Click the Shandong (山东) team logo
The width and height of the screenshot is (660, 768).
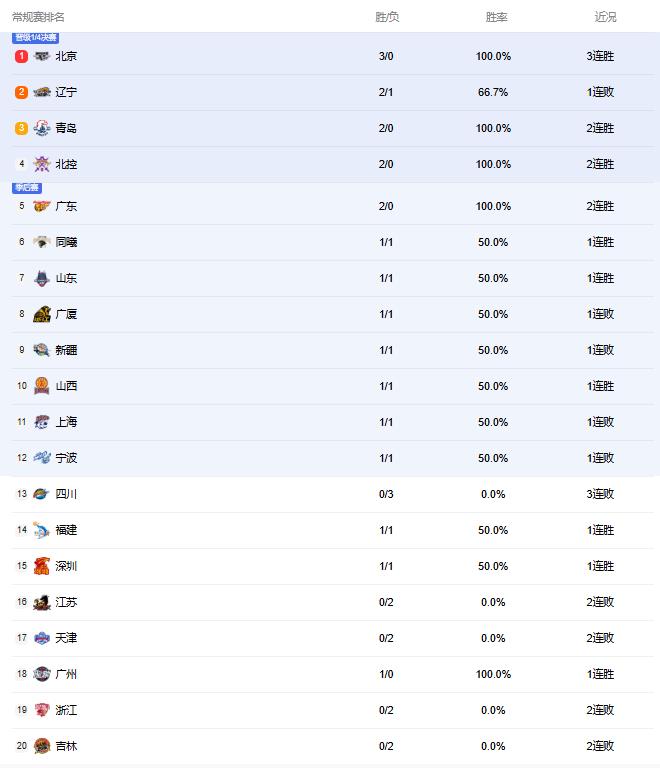click(41, 278)
